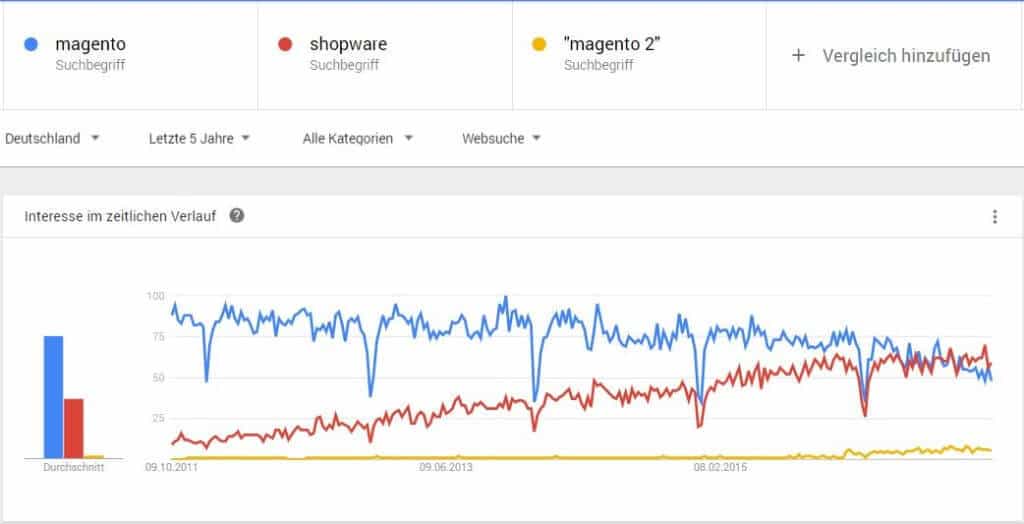The height and width of the screenshot is (524, 1024).
Task: Open the three-dot chart options menu
Action: tap(994, 217)
